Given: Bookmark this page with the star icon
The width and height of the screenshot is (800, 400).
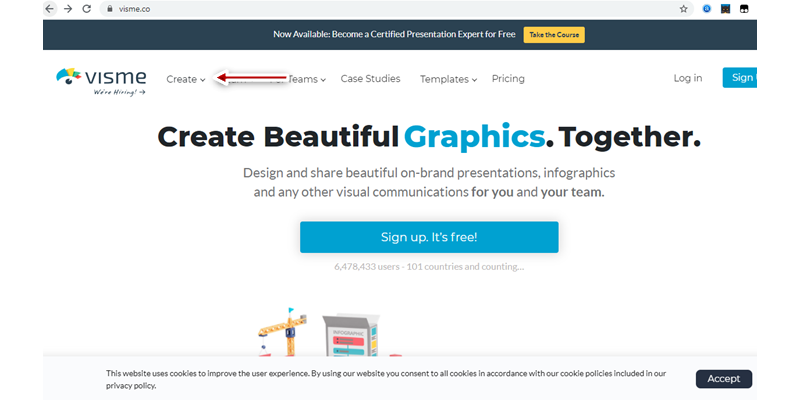Looking at the screenshot, I should (684, 8).
